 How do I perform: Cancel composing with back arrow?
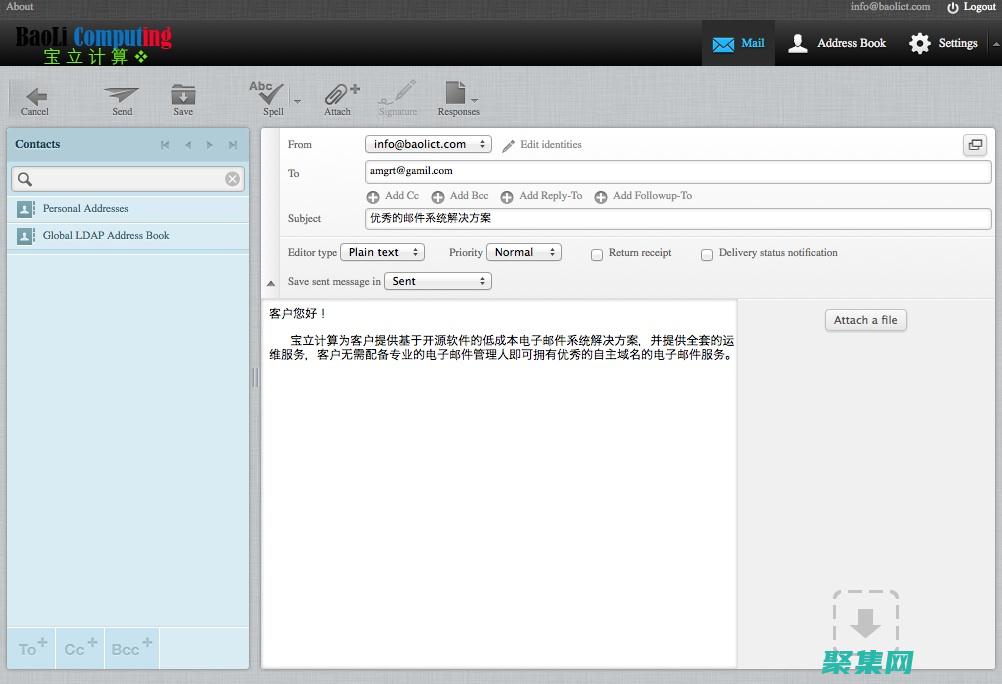pyautogui.click(x=35, y=97)
